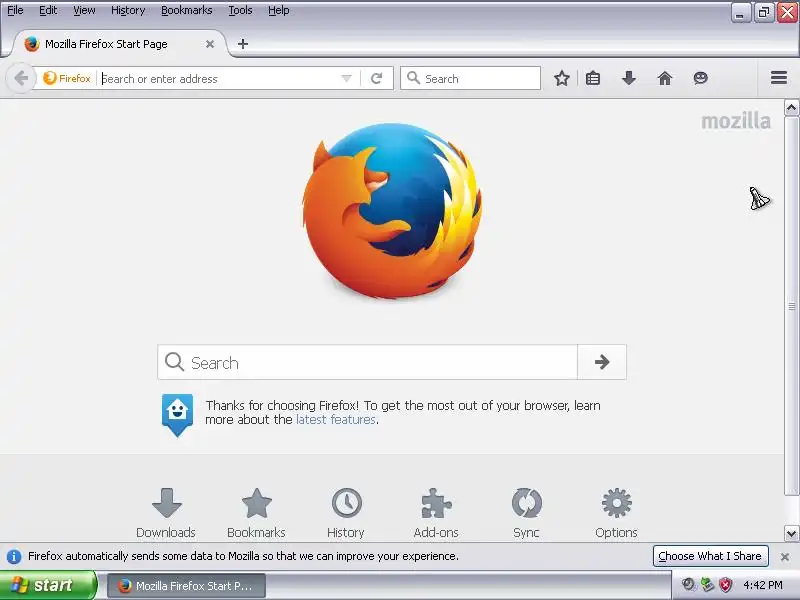Click the Windows start button
The image size is (800, 600).
(x=47, y=585)
